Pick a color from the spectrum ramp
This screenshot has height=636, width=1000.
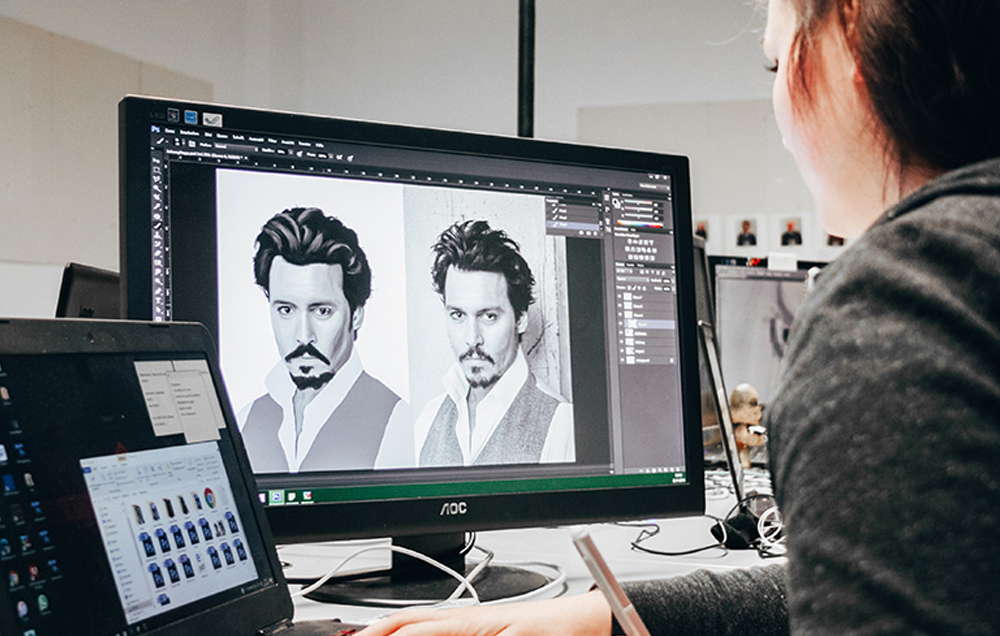point(640,225)
